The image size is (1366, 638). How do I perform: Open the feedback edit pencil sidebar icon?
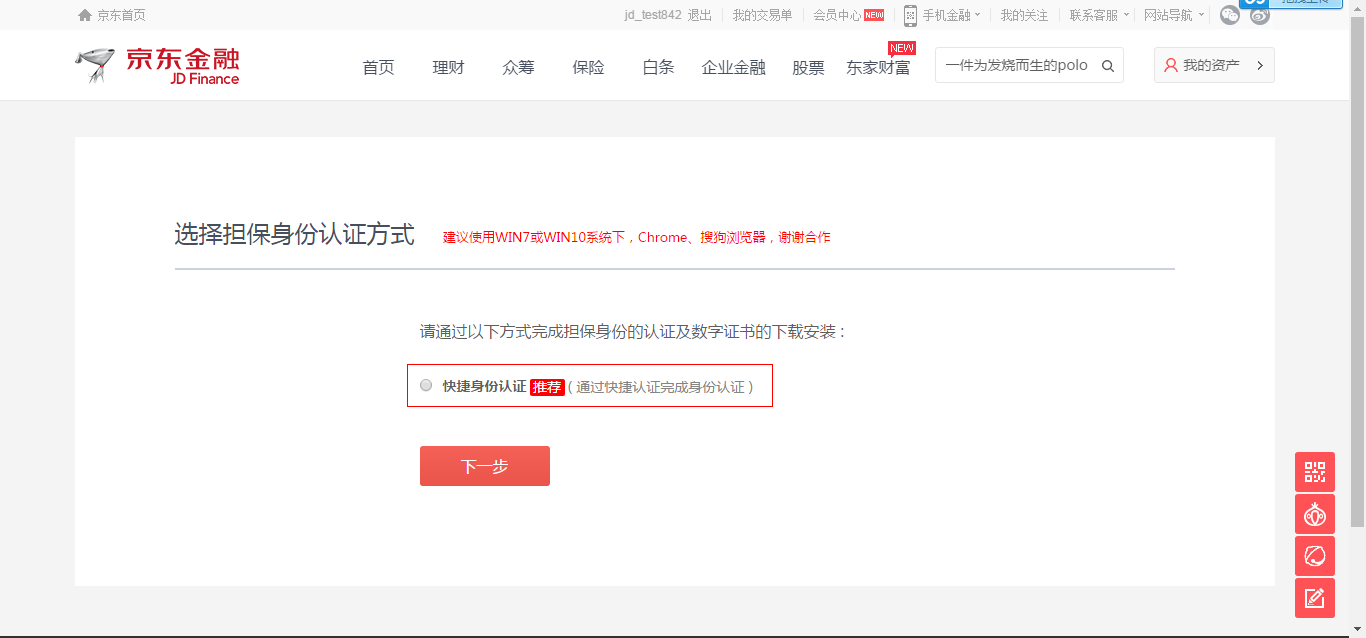pos(1314,598)
